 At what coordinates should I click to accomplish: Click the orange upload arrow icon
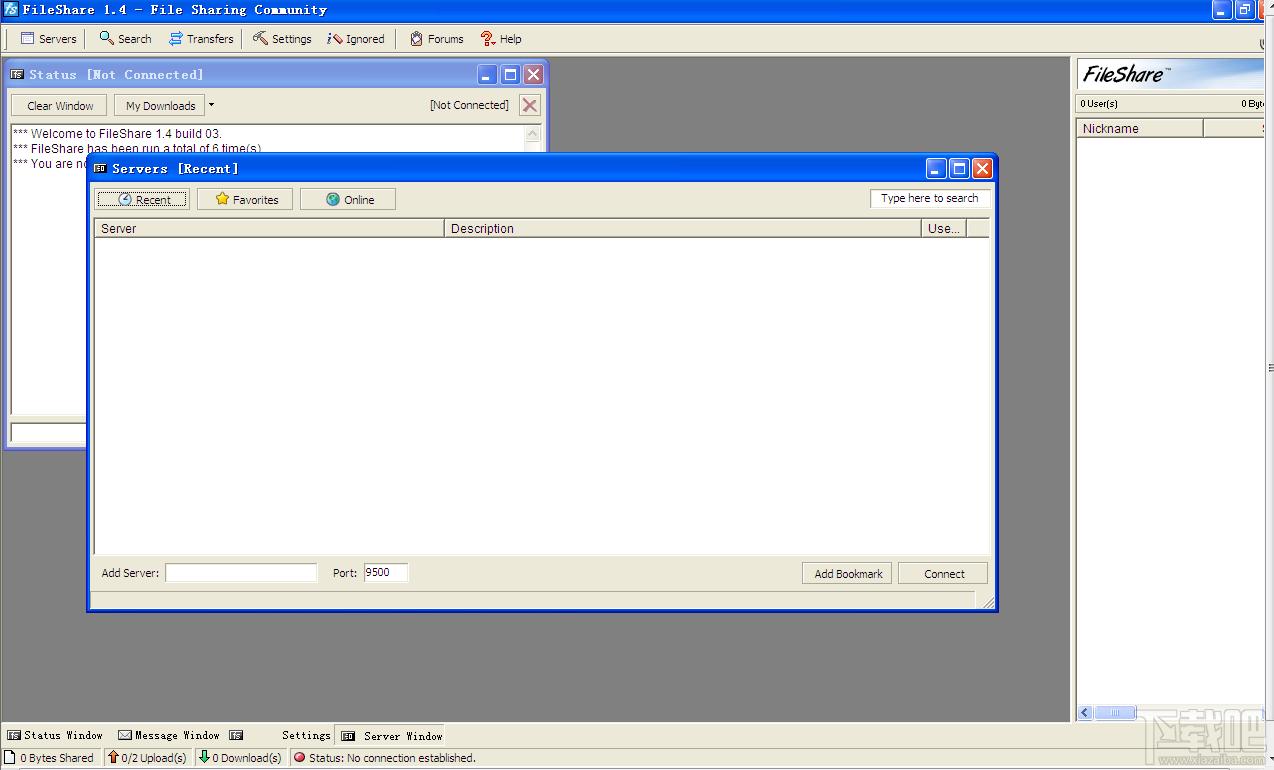point(113,757)
